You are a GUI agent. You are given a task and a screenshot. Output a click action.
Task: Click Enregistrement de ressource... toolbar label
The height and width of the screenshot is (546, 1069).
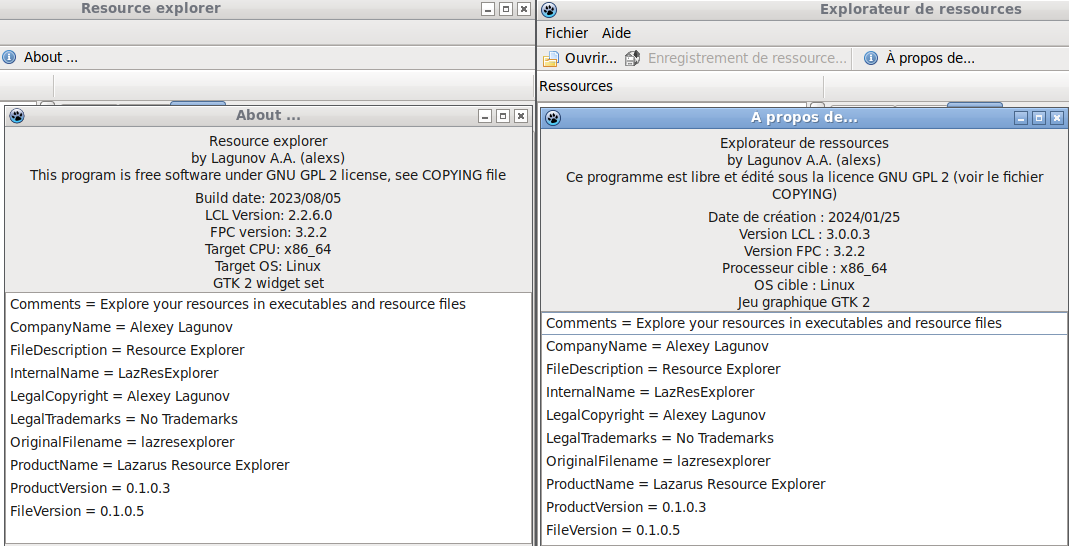click(x=747, y=59)
